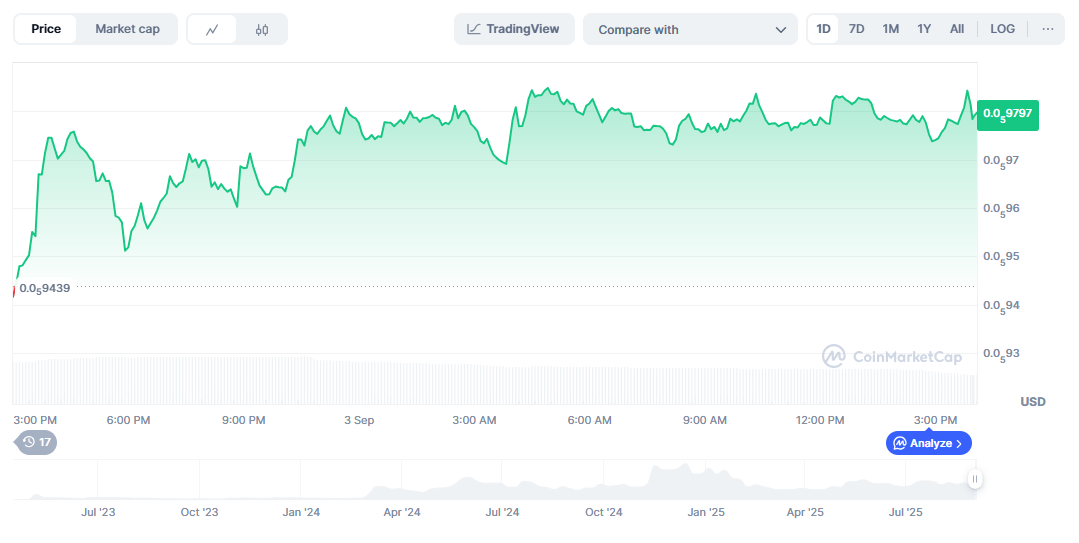Click the Analyze button
This screenshot has height=543, width=1079.
point(928,443)
